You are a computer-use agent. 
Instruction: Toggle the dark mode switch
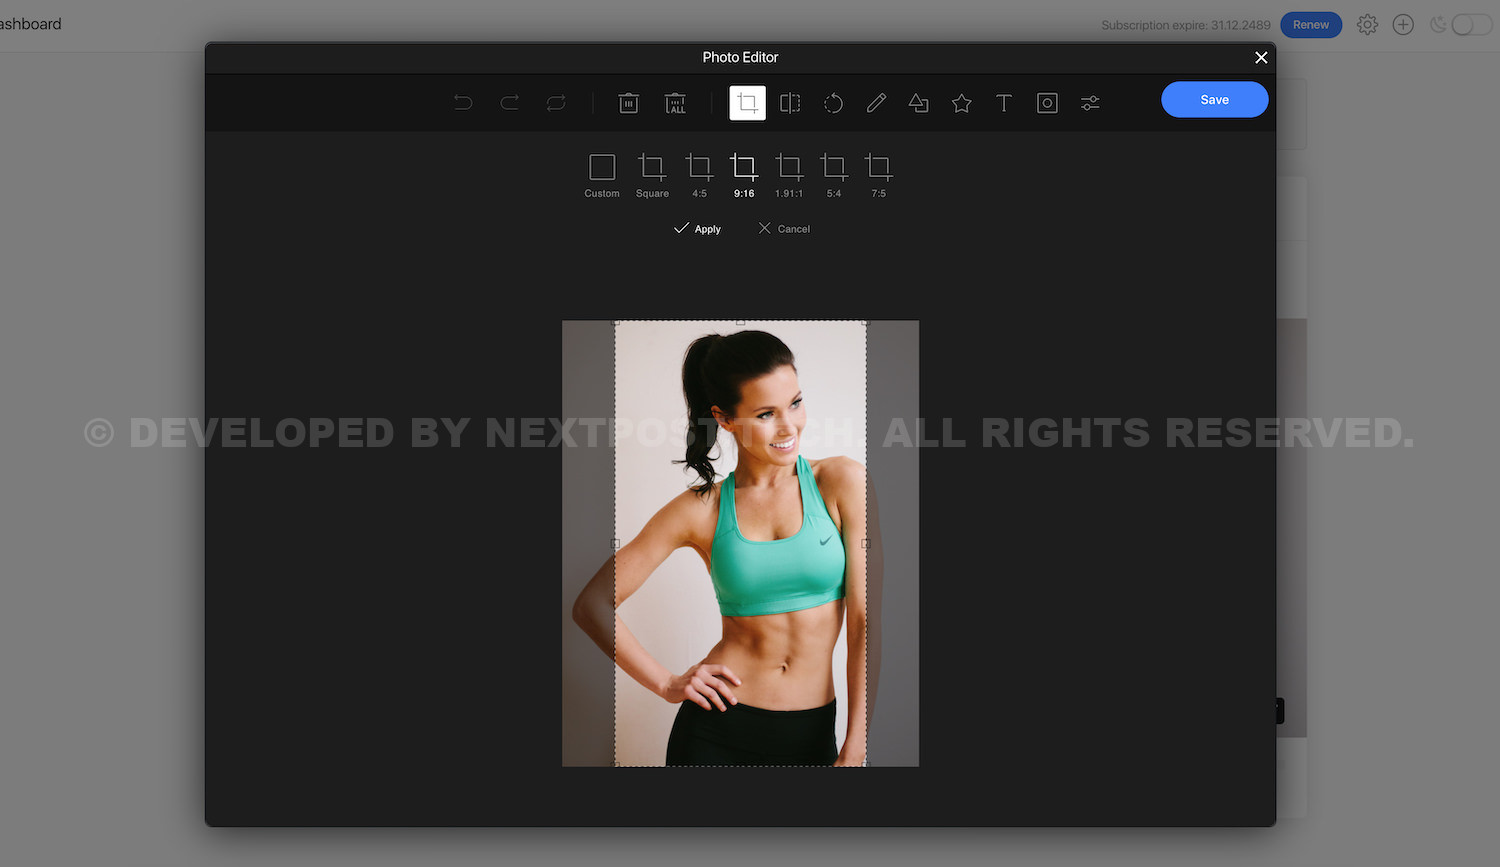[1470, 25]
